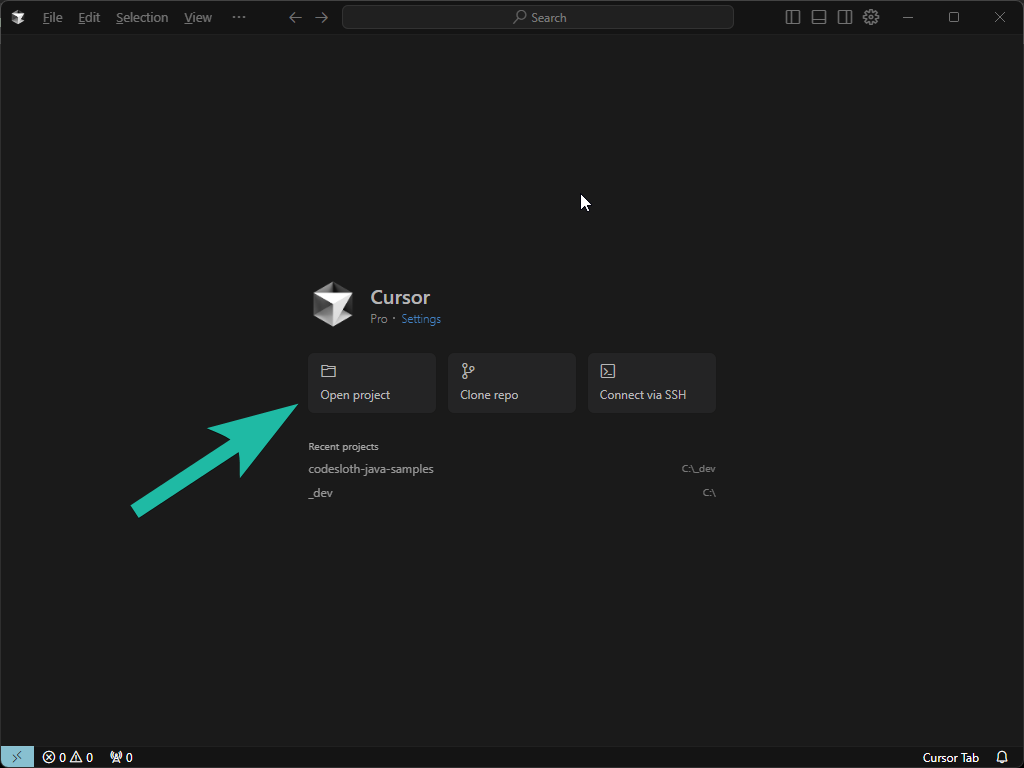This screenshot has width=1024, height=768.
Task: Open the remote window indicator in the status bar
Action: coord(17,757)
